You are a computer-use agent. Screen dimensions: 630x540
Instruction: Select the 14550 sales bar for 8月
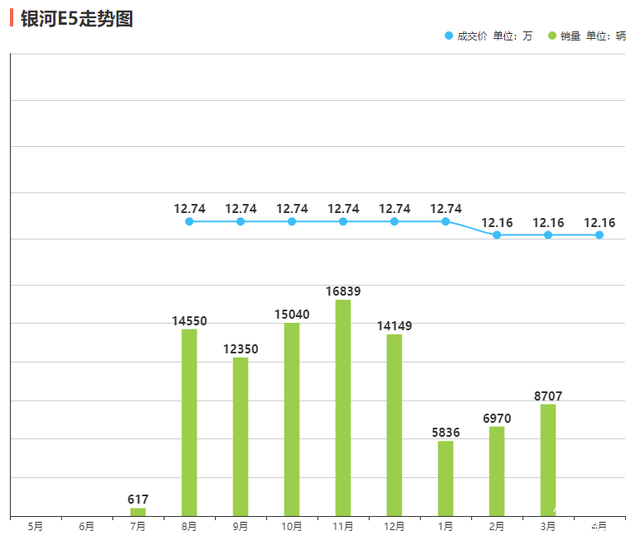pos(189,422)
